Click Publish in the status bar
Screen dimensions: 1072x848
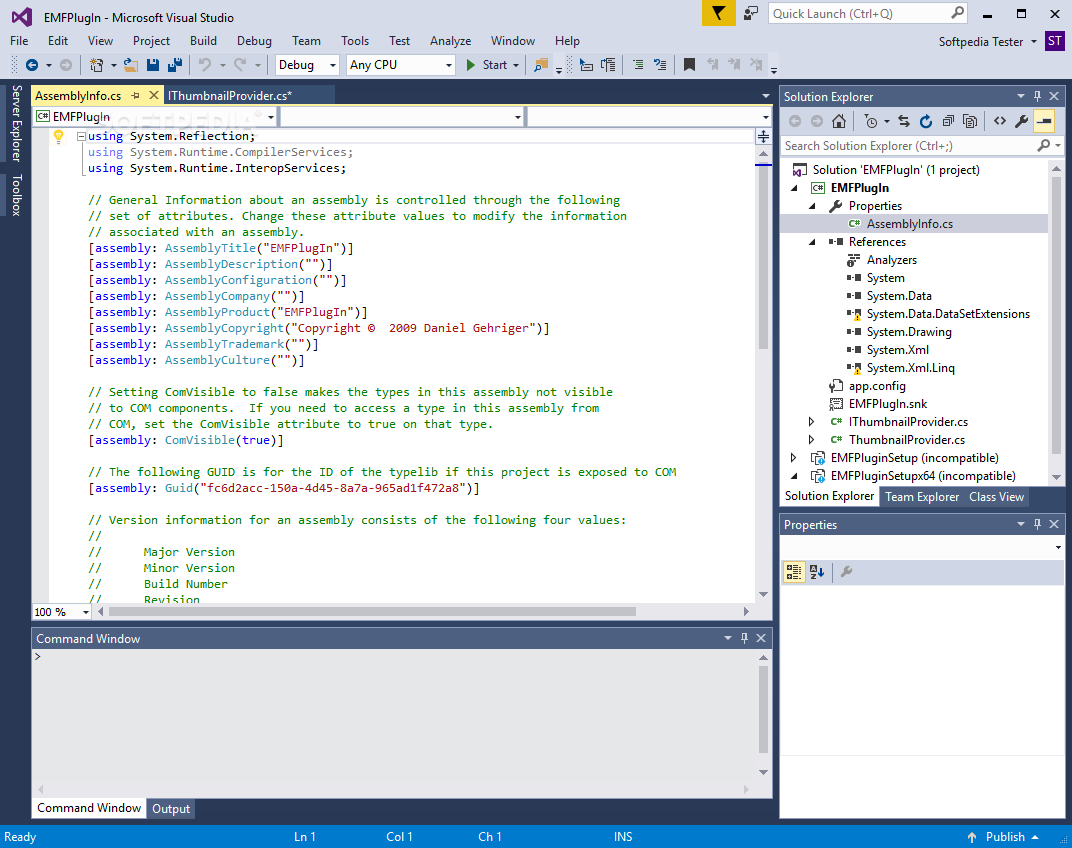pyautogui.click(x=1005, y=837)
